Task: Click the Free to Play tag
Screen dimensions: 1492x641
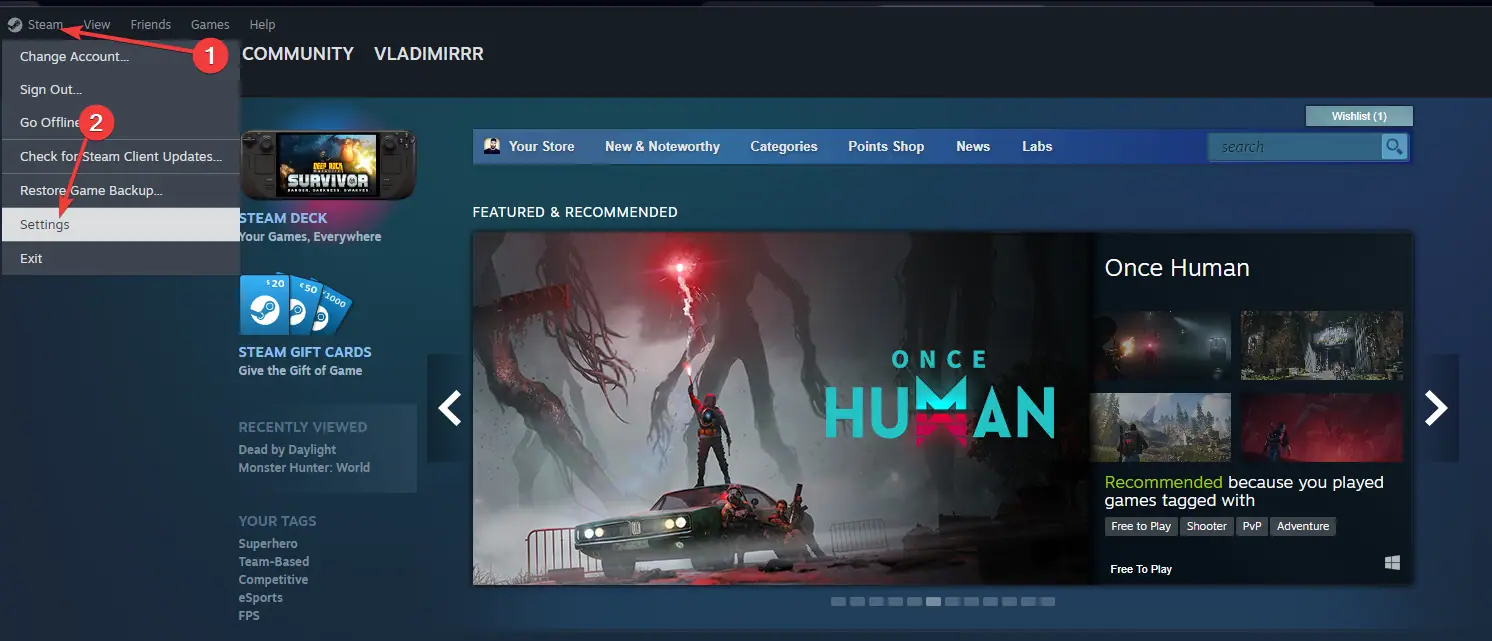Action: click(1141, 526)
